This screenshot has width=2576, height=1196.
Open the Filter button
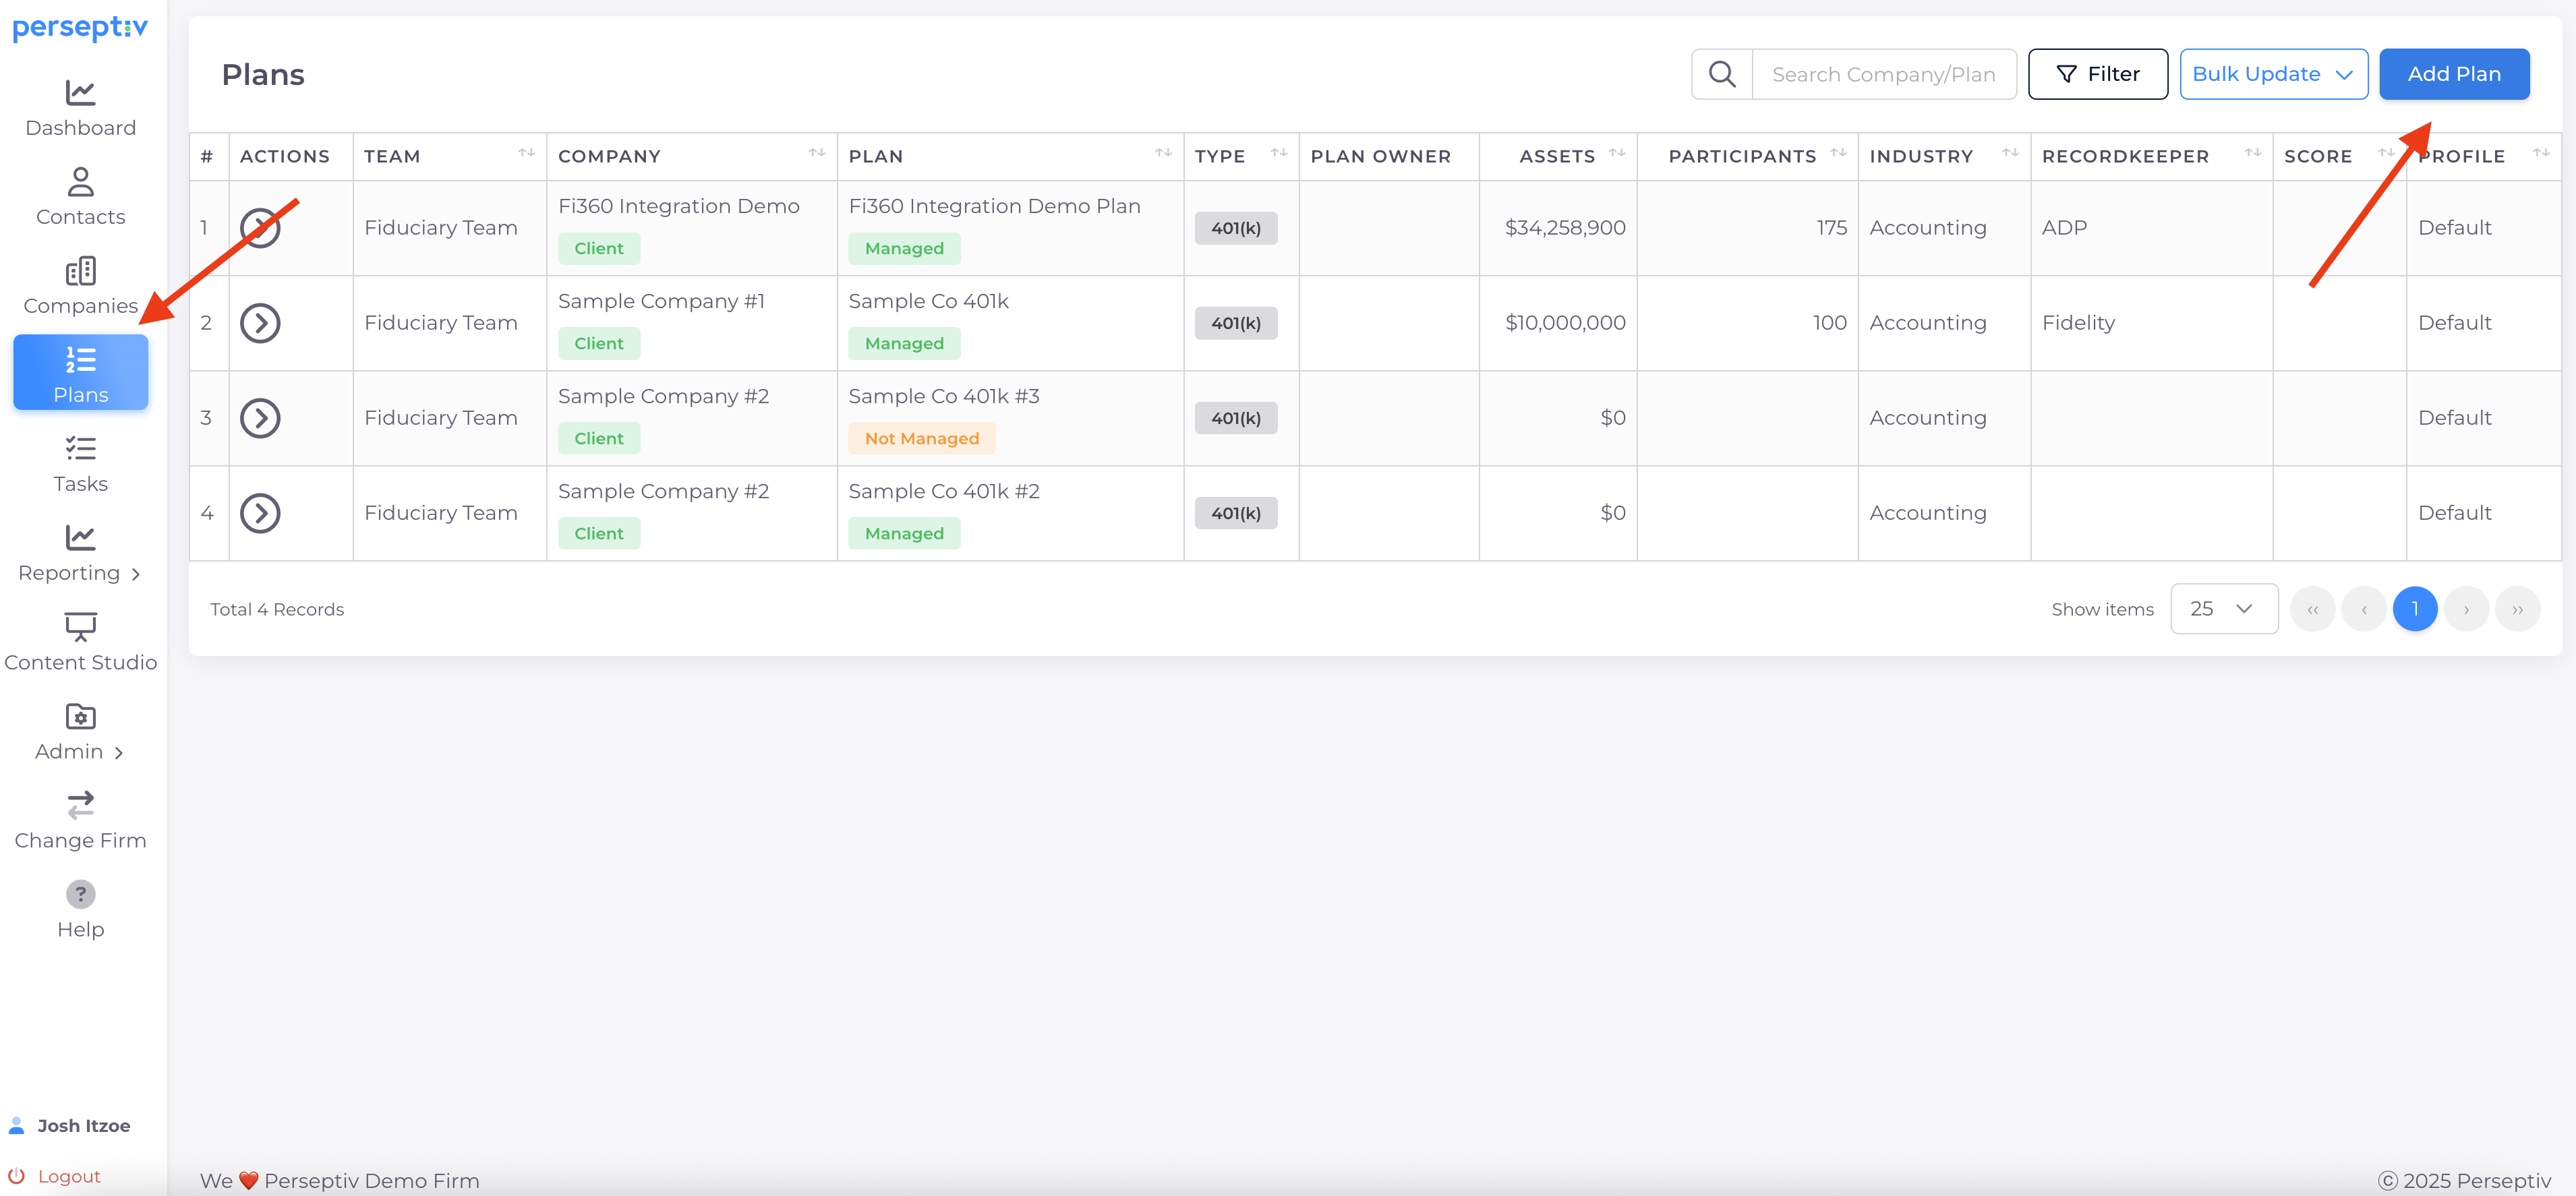coord(2097,74)
